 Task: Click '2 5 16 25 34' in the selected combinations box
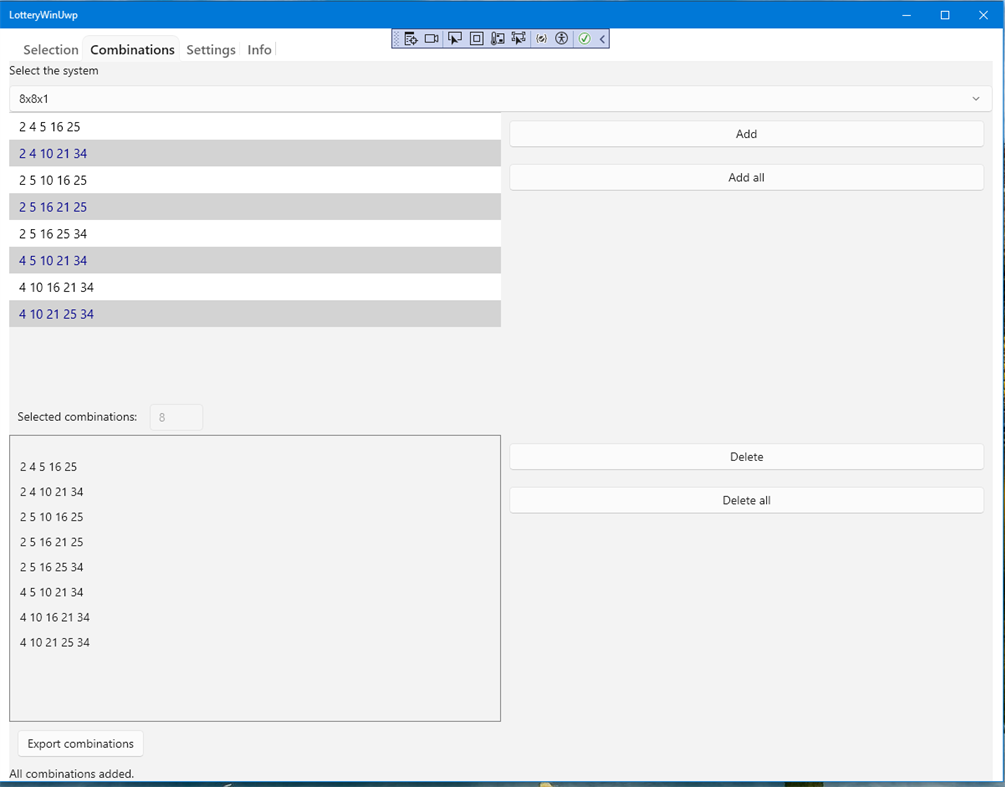[x=51, y=567]
